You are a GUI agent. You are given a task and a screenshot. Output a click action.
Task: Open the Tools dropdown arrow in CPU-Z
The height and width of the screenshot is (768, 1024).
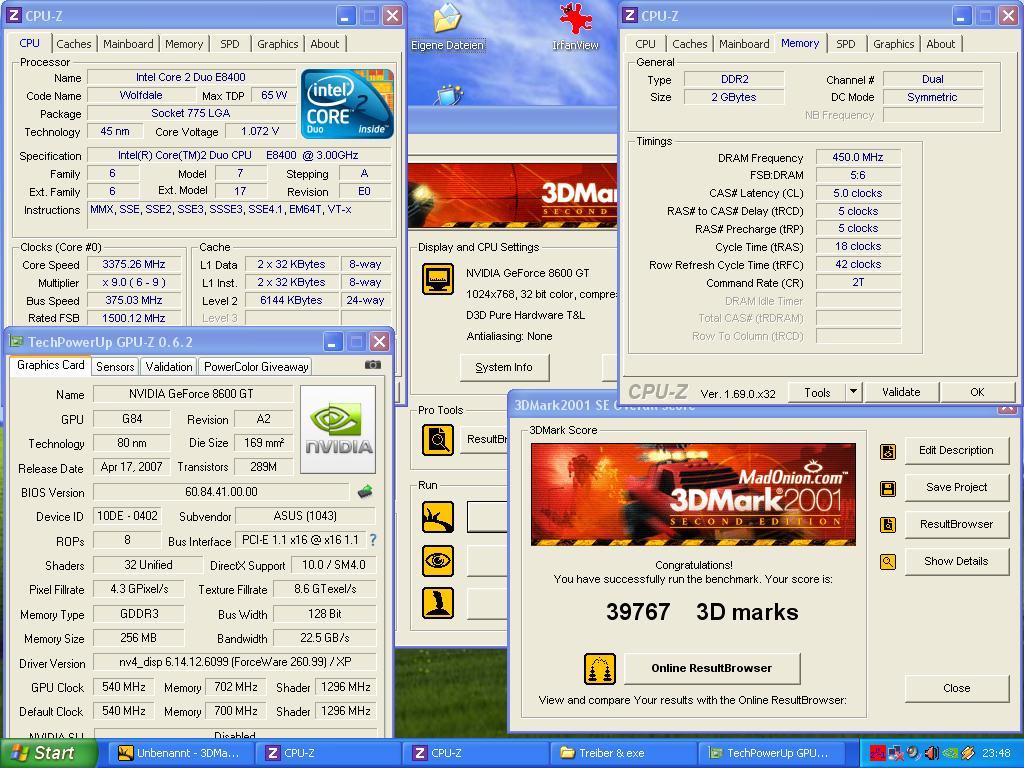point(853,392)
